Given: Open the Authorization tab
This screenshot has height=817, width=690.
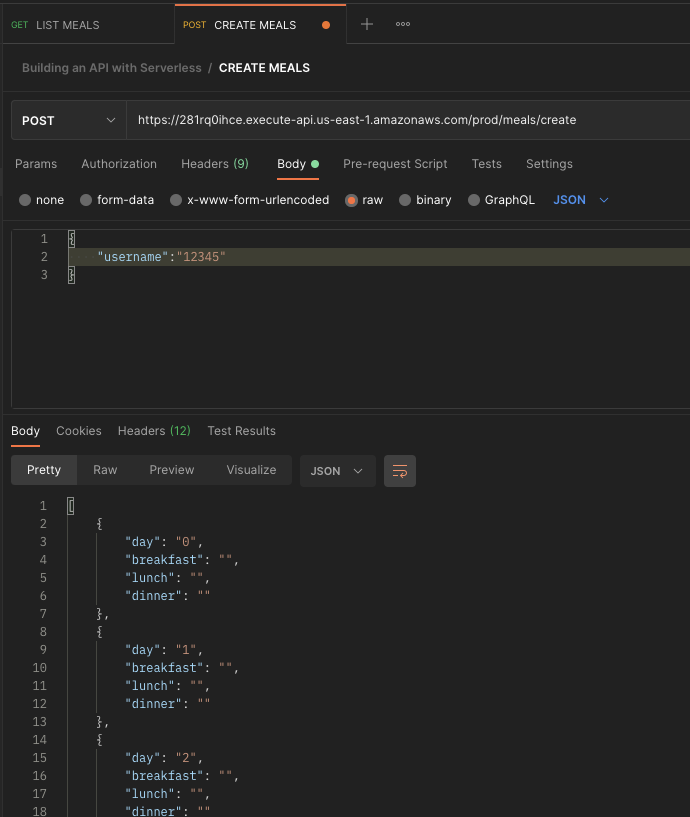Looking at the screenshot, I should click(119, 164).
